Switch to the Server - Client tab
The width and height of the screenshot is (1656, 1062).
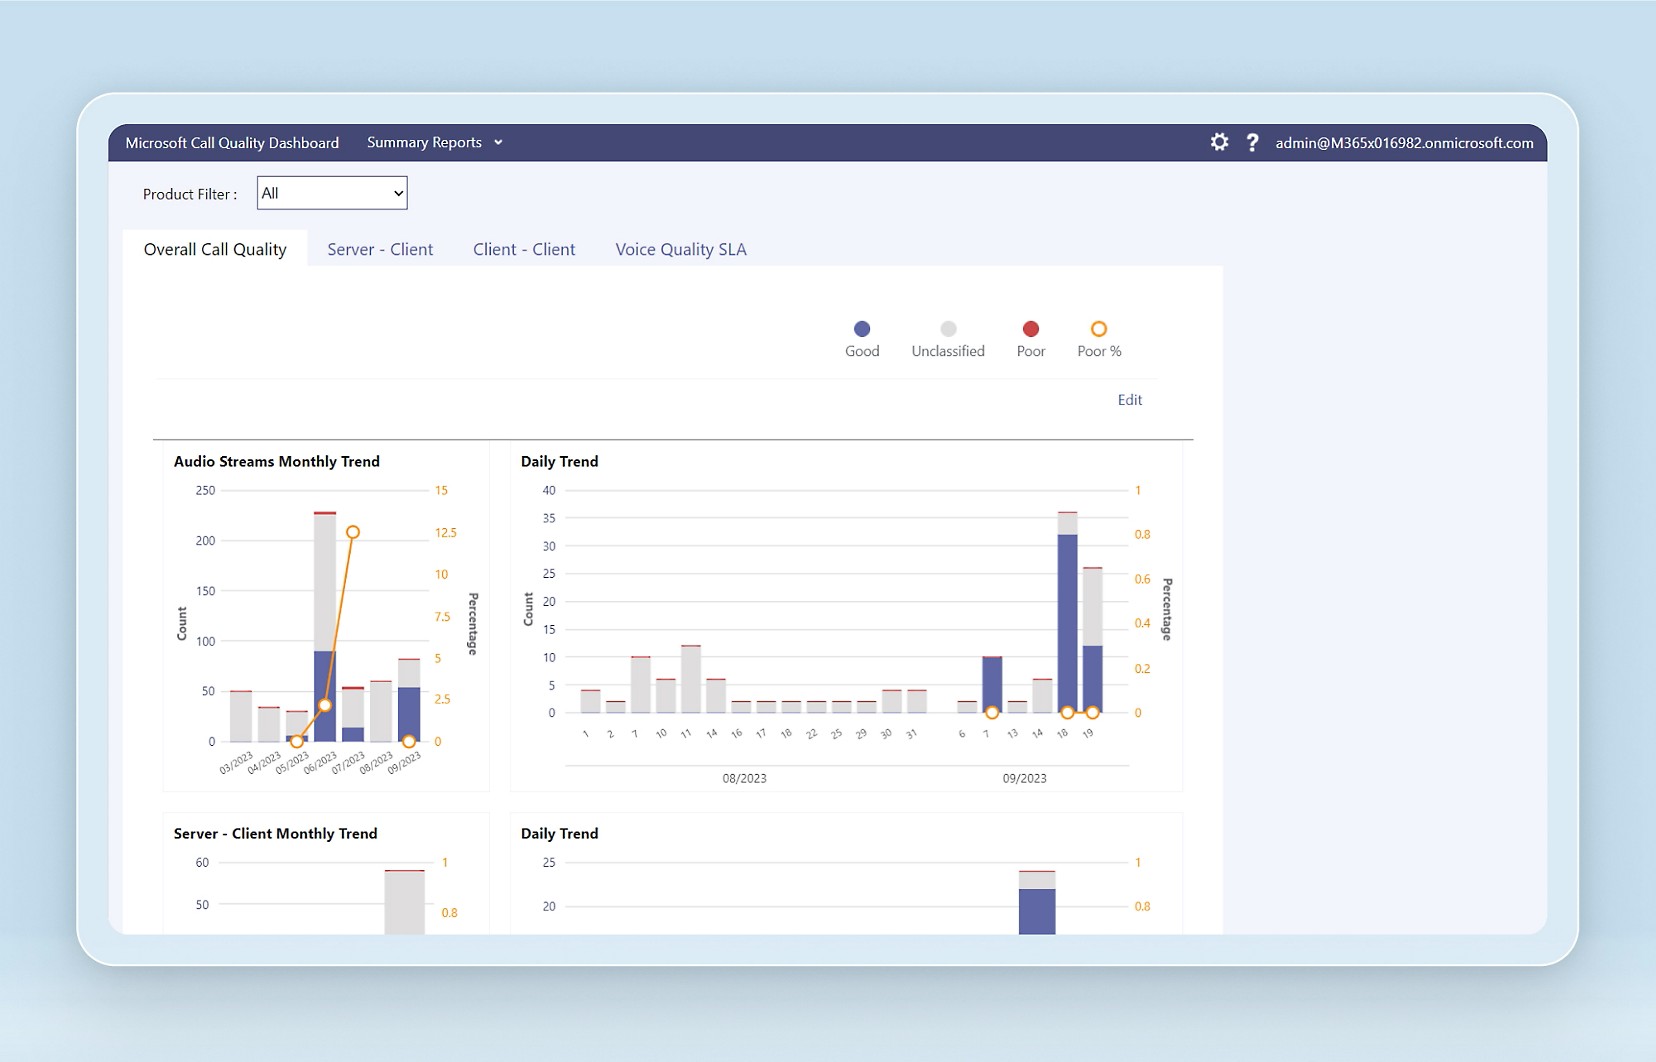click(380, 250)
